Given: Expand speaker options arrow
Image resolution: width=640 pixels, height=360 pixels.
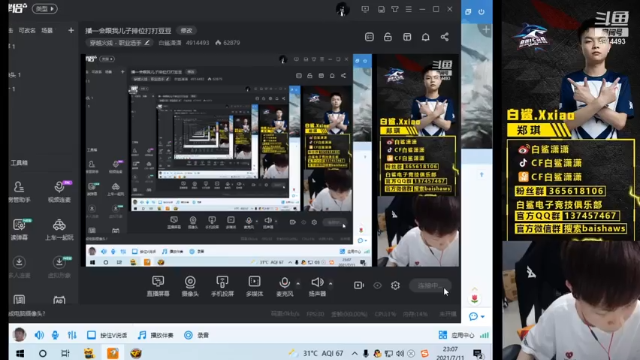Looking at the screenshot, I should tap(331, 283).
